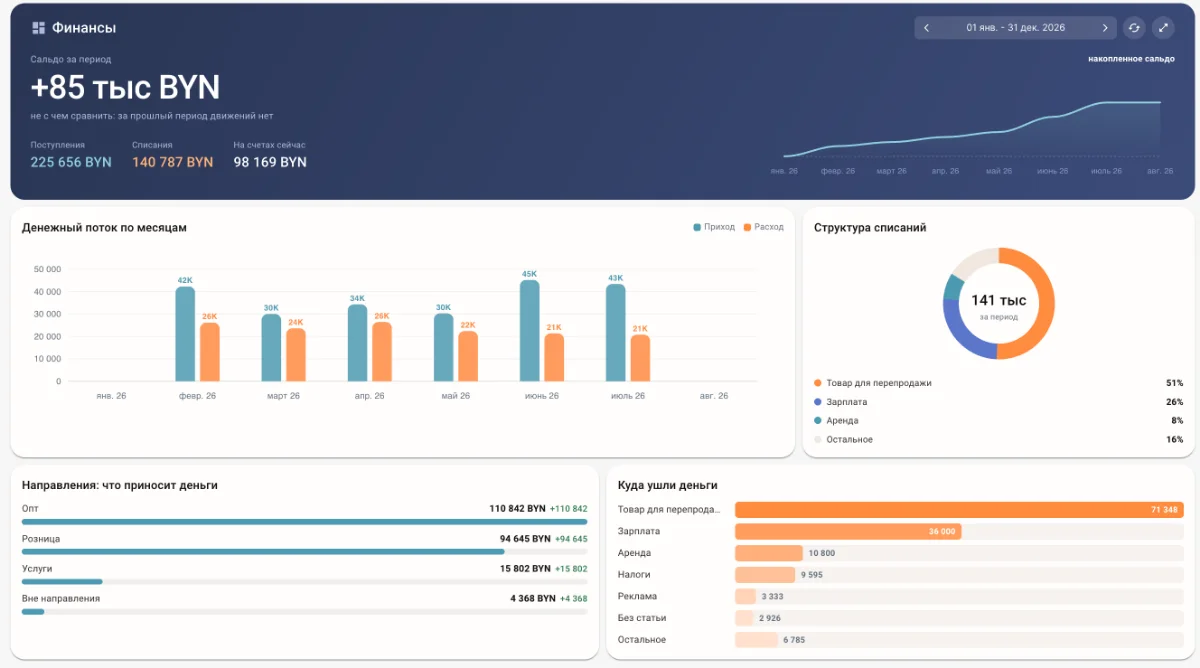This screenshot has height=668, width=1200.
Task: Click the февр. 26 expense bar 26K
Action: tap(209, 352)
